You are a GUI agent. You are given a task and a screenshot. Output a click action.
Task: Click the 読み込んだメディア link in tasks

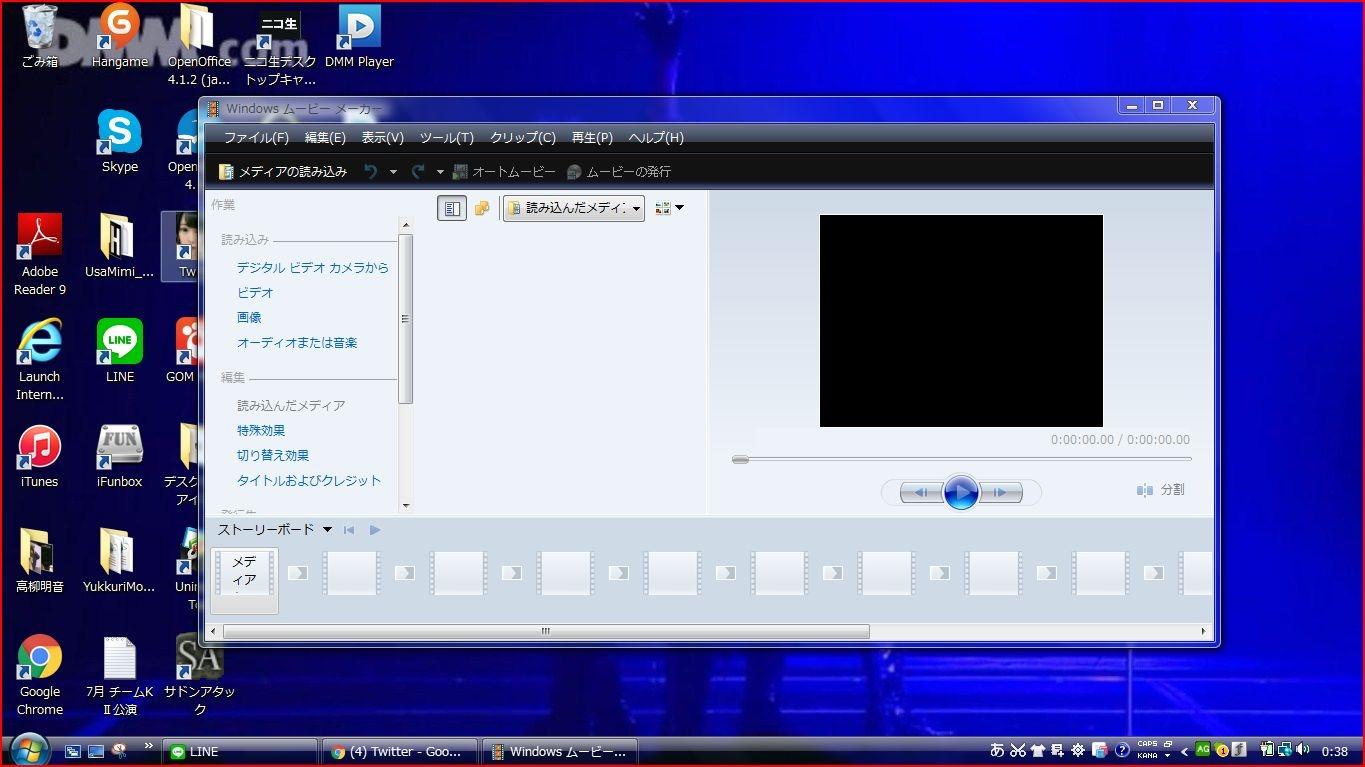291,406
